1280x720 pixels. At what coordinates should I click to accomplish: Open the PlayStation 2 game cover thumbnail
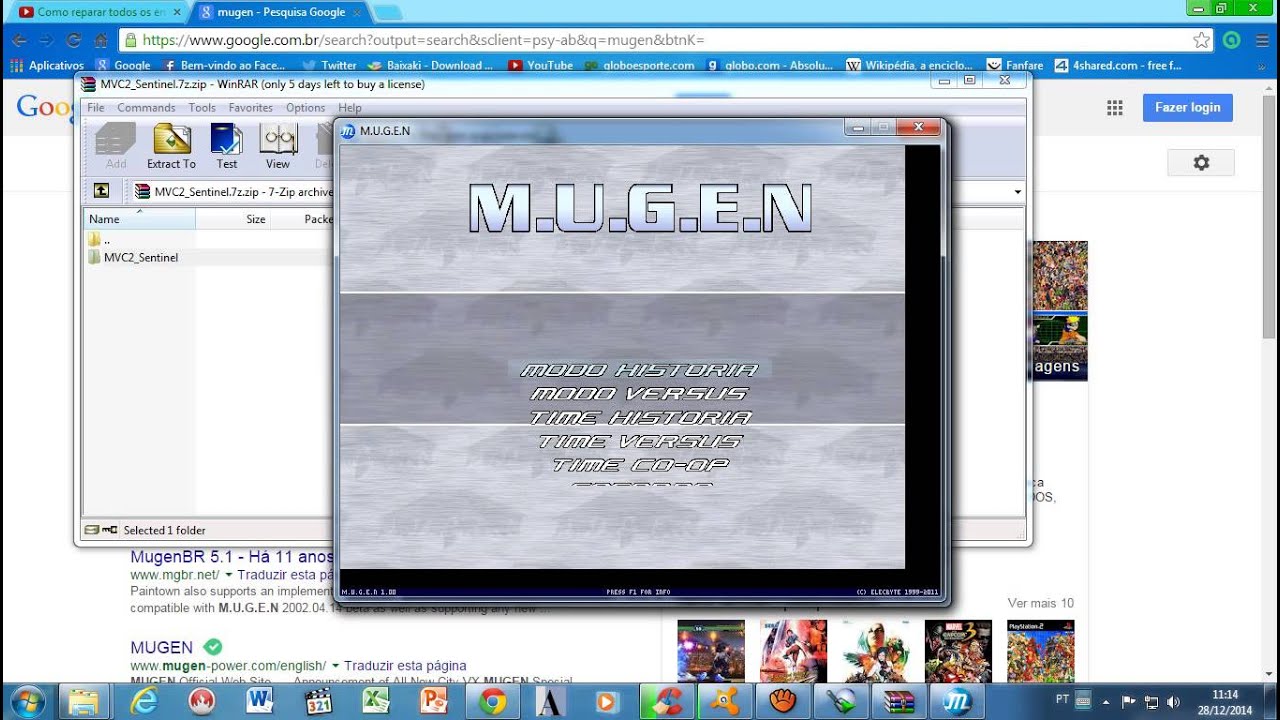tap(1040, 651)
